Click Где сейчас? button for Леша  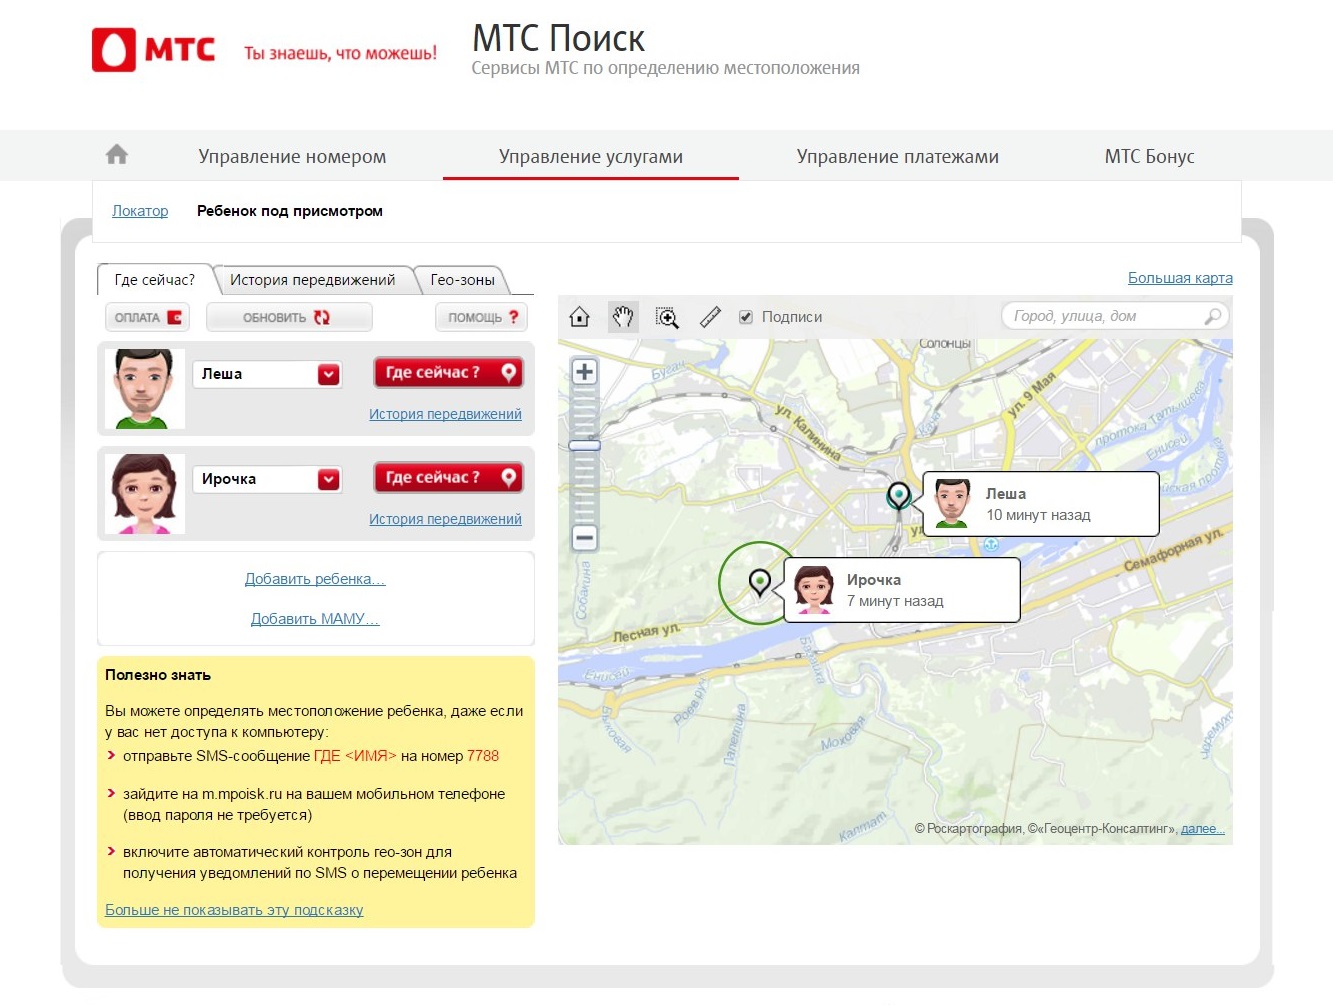[449, 373]
